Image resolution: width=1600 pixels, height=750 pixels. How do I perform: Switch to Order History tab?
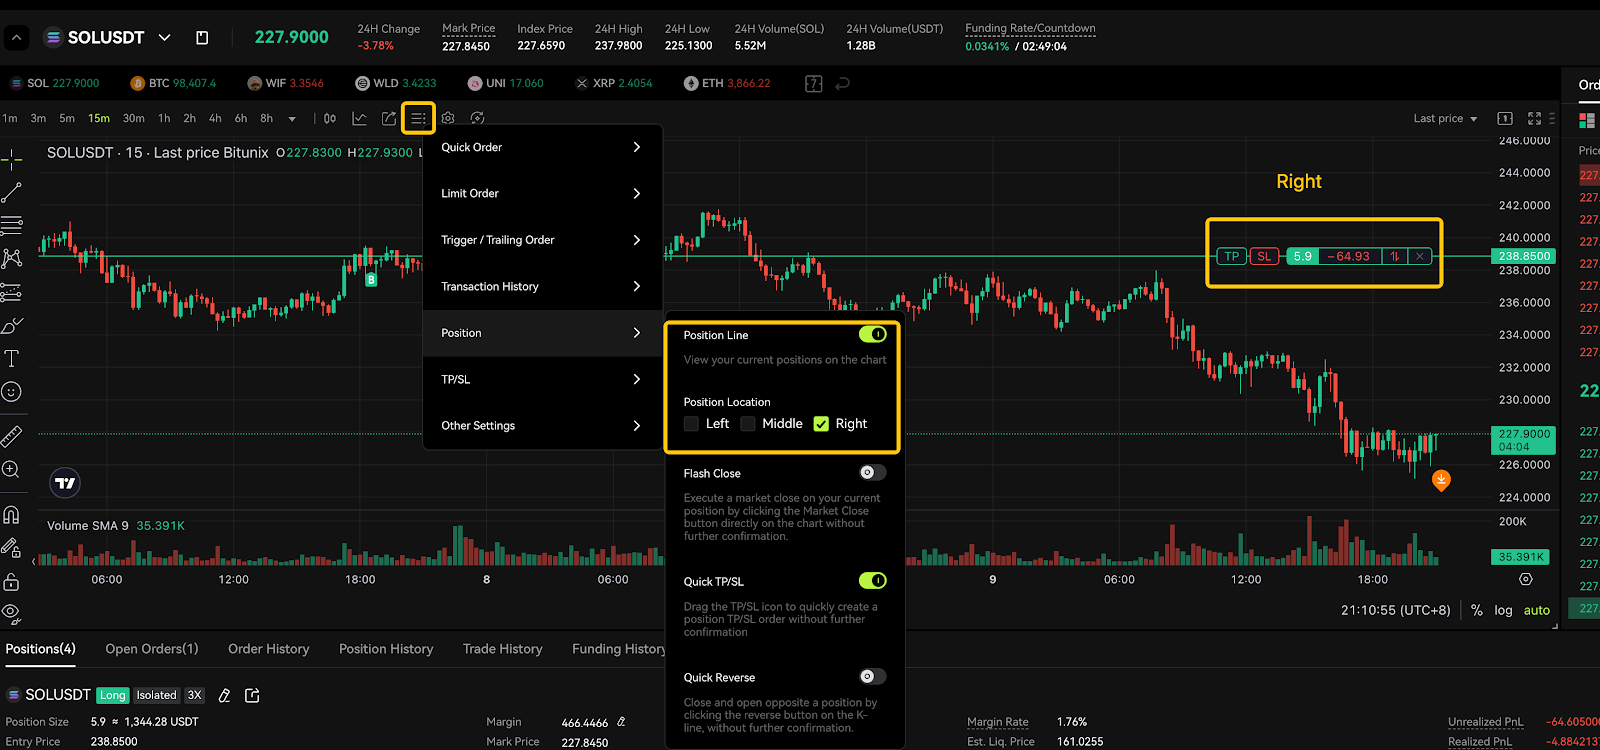268,649
